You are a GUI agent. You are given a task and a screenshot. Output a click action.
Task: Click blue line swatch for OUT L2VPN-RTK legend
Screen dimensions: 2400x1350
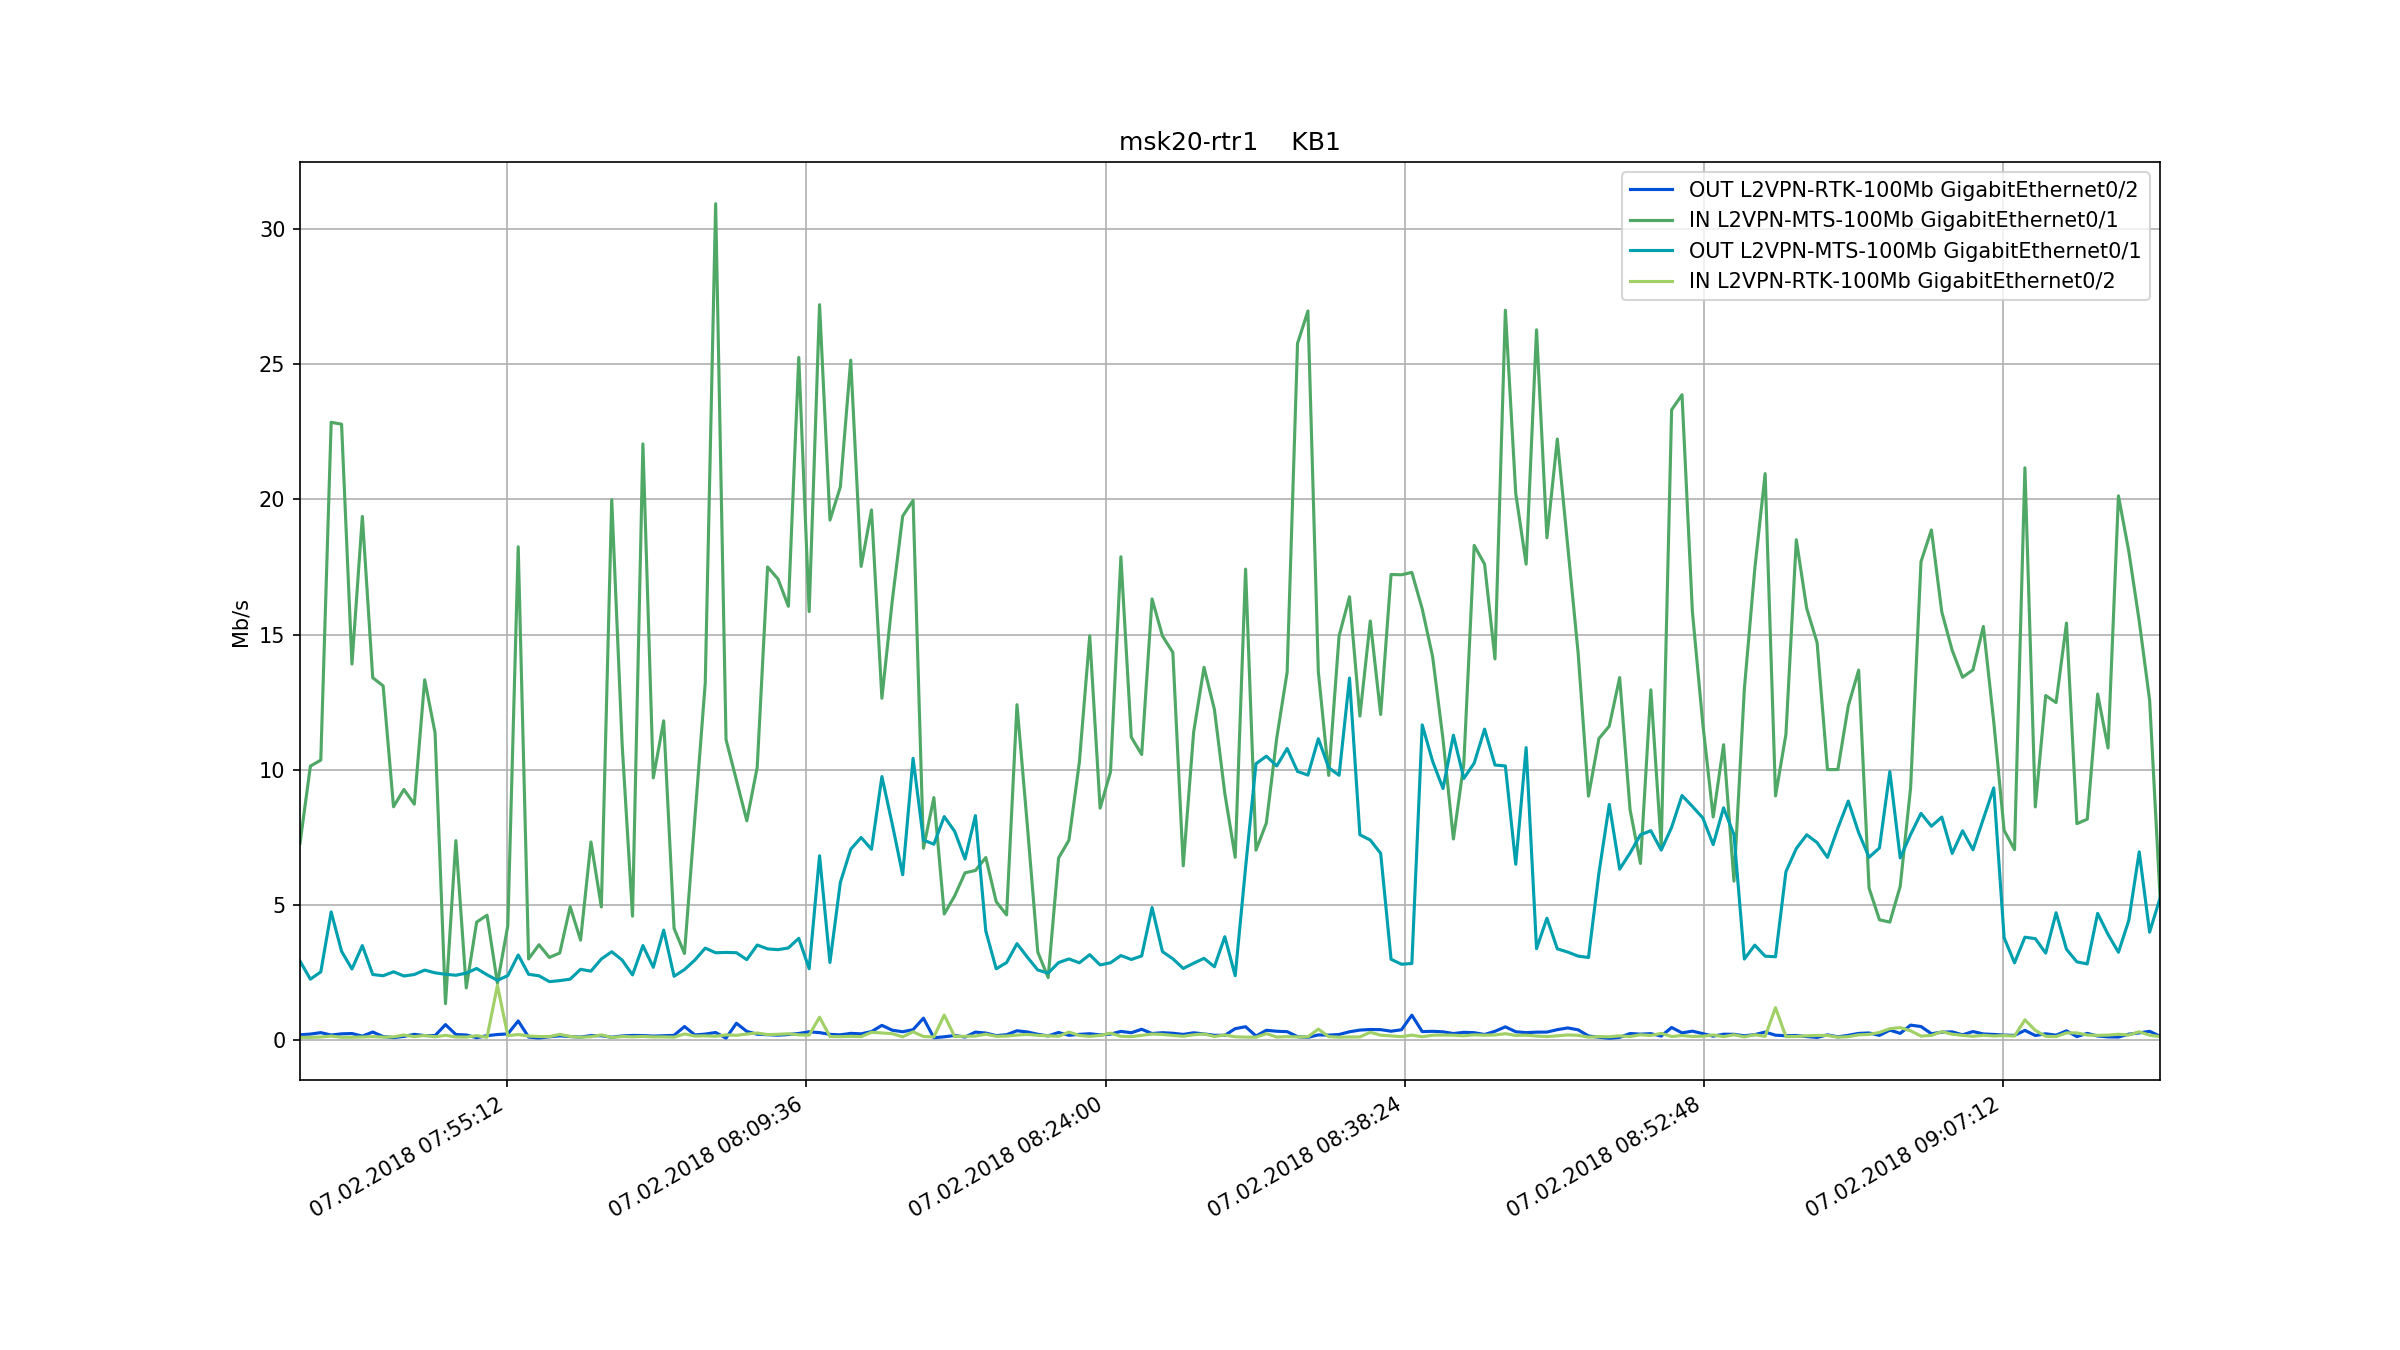point(1651,190)
